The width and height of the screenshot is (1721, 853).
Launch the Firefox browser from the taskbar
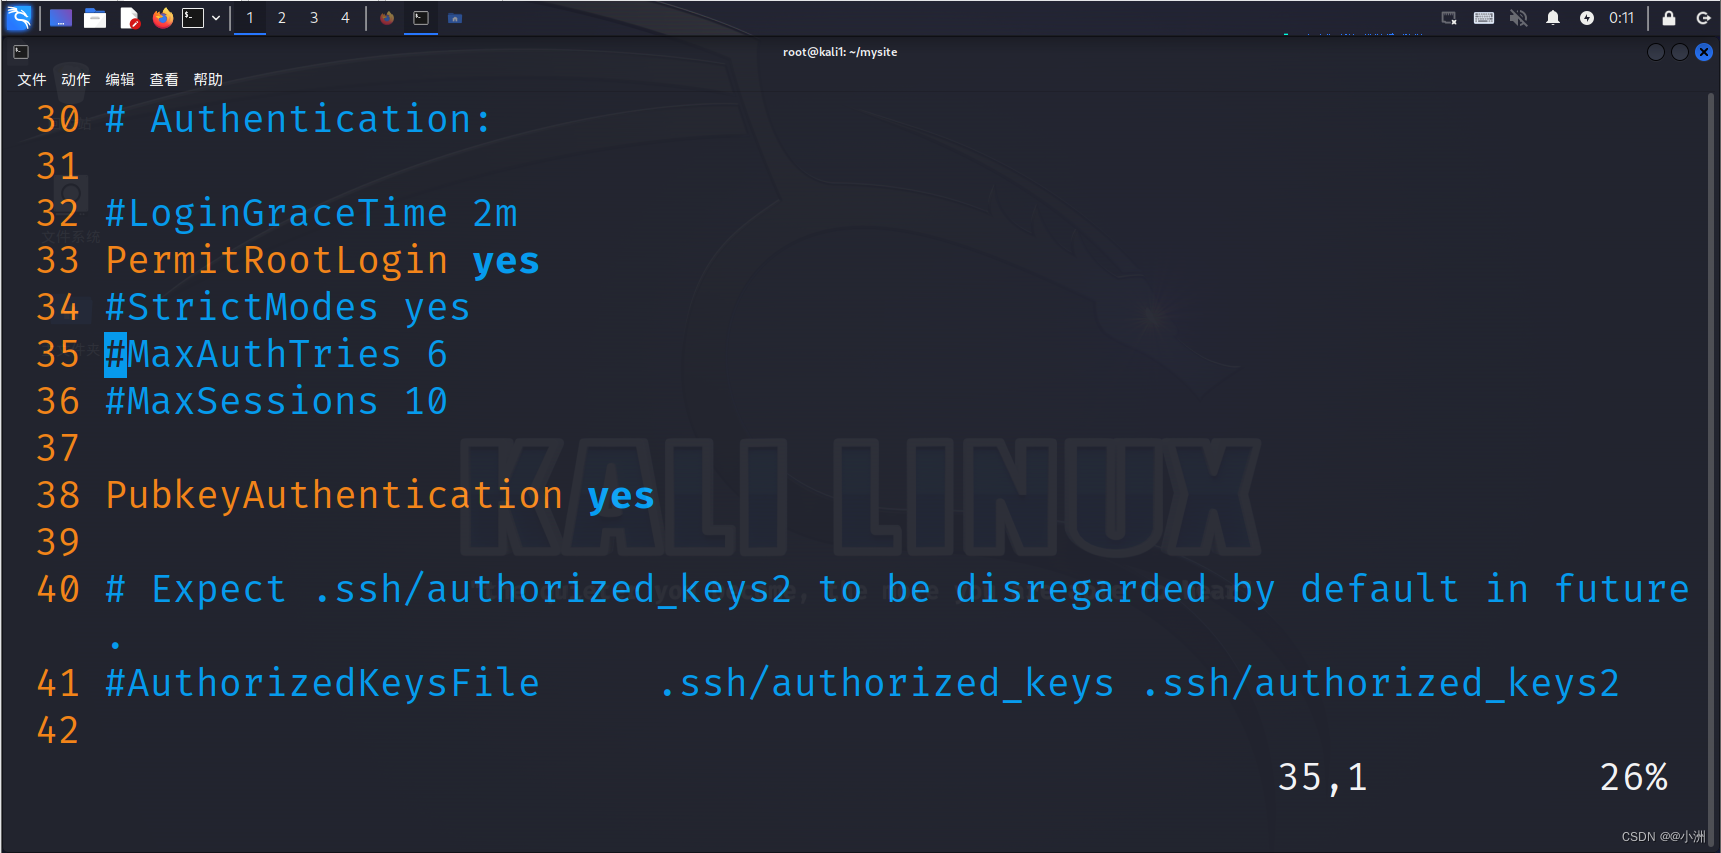[x=162, y=17]
